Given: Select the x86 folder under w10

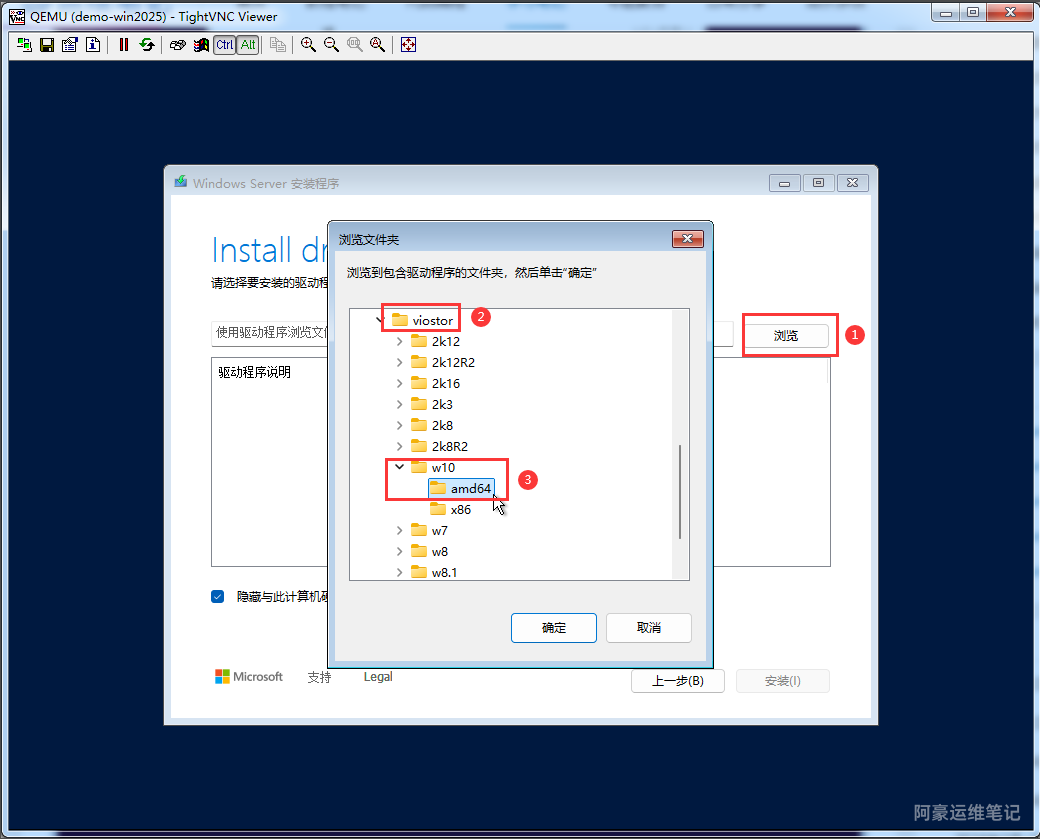Looking at the screenshot, I should (460, 509).
